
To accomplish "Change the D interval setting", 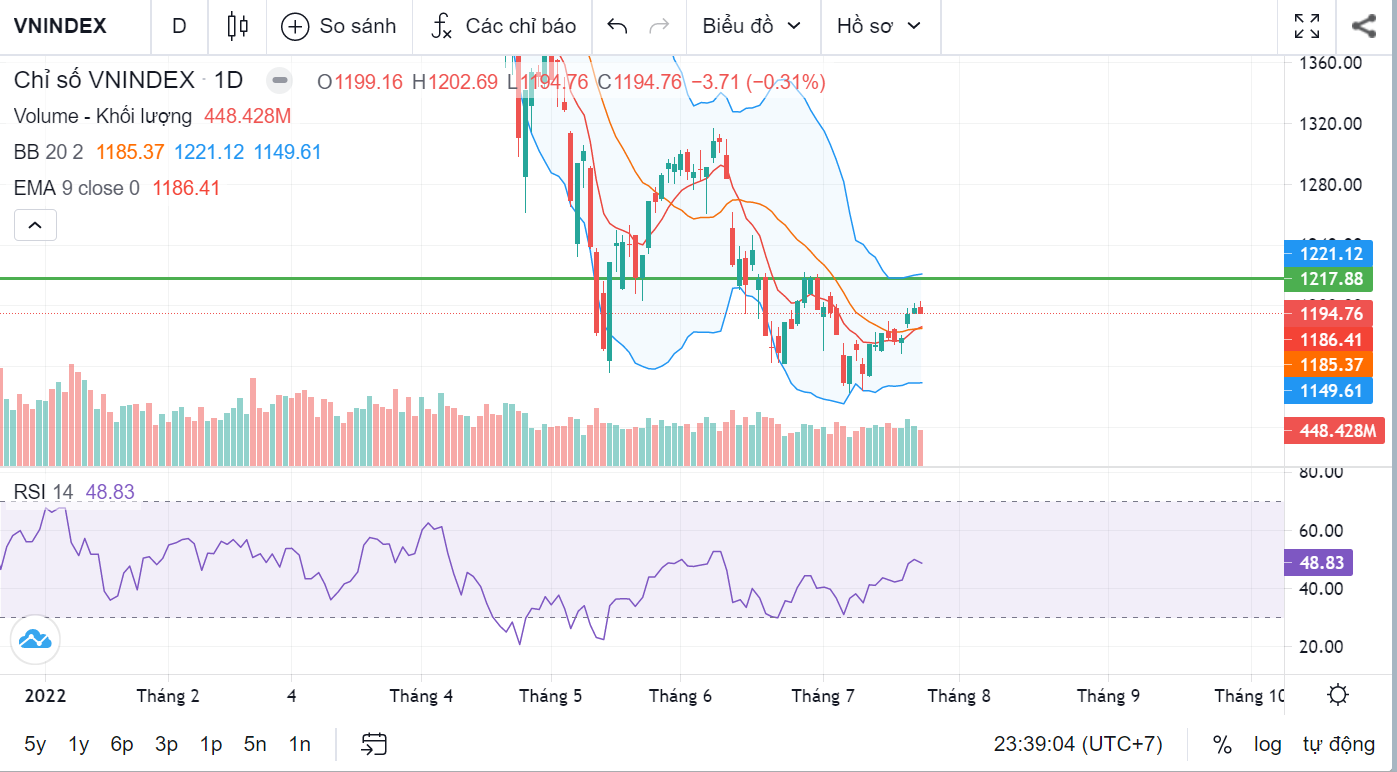I will pos(179,26).
